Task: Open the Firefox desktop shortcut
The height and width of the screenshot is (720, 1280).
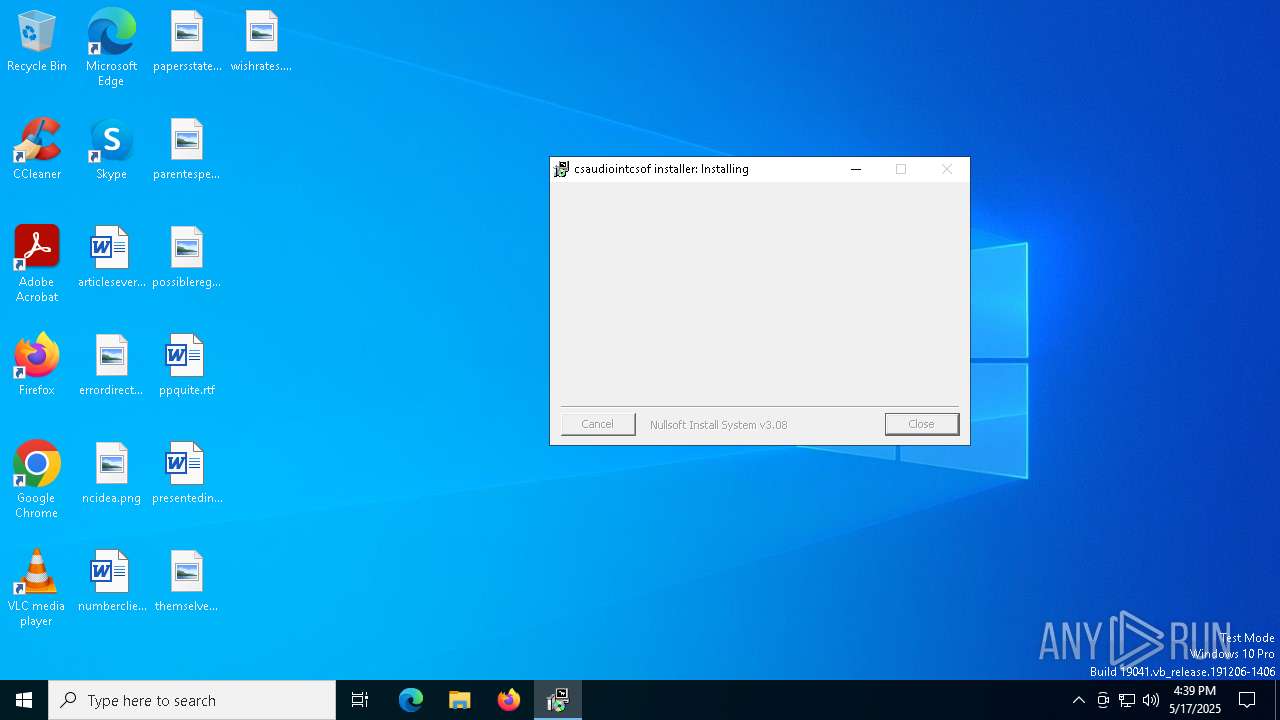Action: point(37,366)
